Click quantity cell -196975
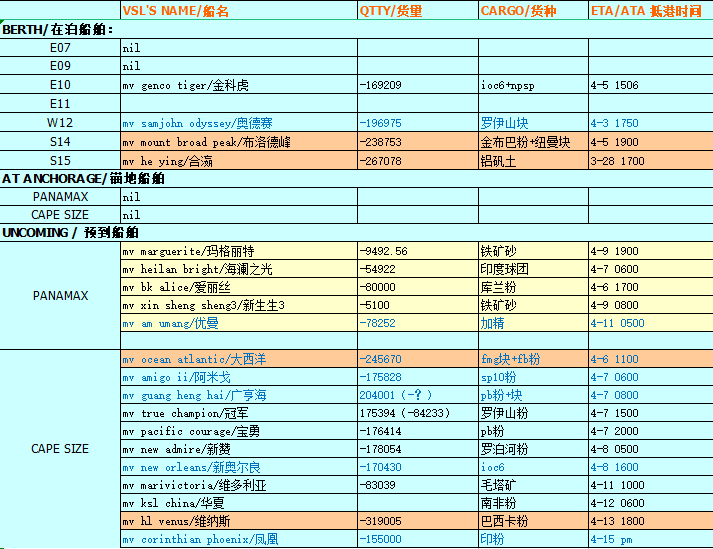The image size is (713, 549). coord(418,123)
